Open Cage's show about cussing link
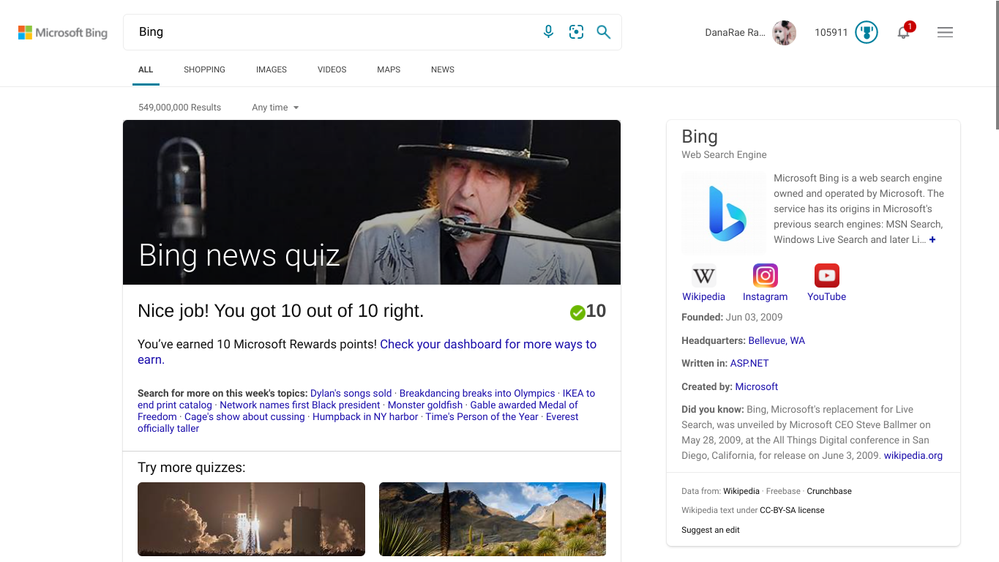 tap(245, 417)
